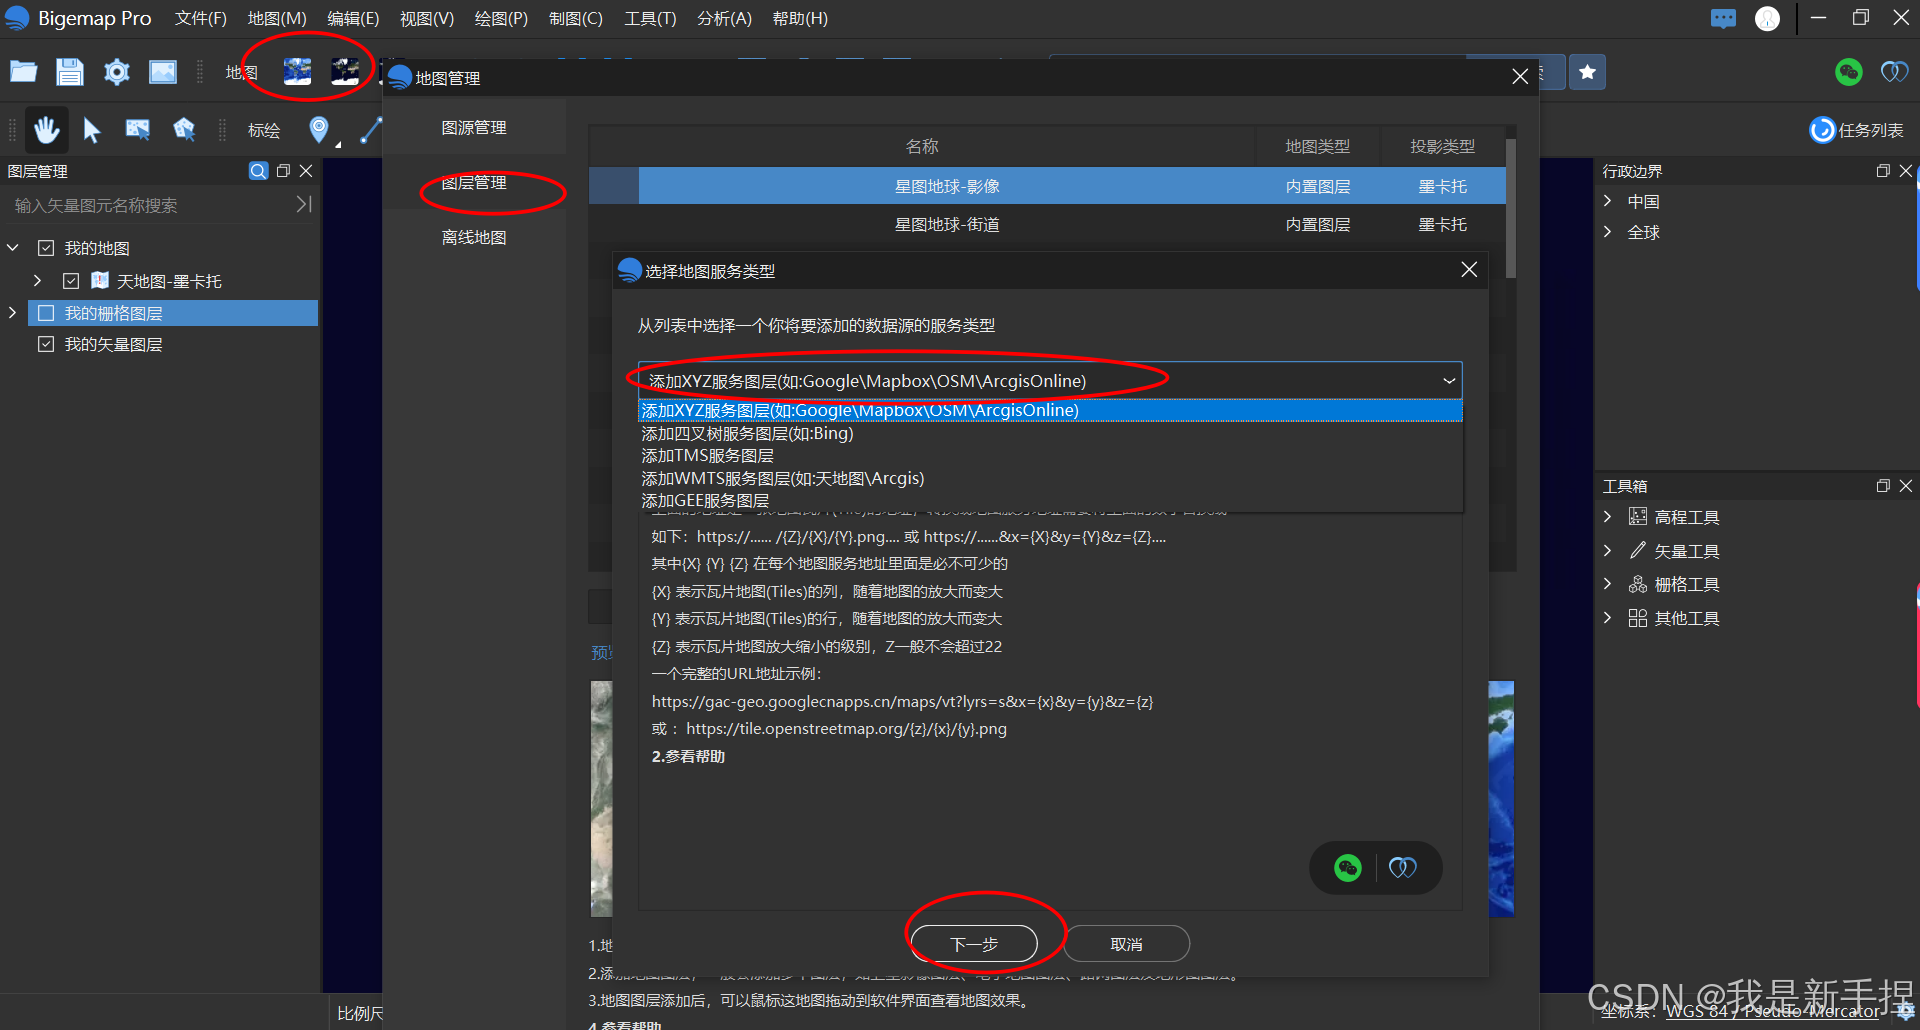Close the 选择地图服务类型 dialog
Viewport: 1920px width, 1030px height.
(1469, 270)
